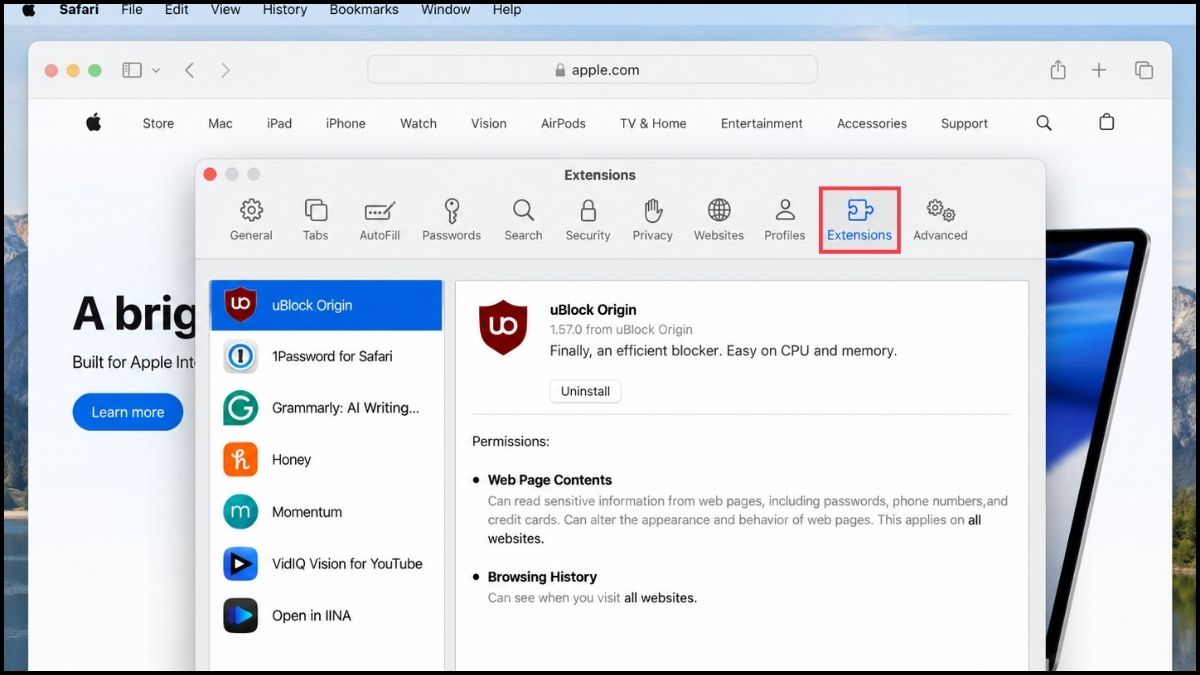Click the "Browsing History" permission heading
This screenshot has width=1200, height=675.
[x=542, y=577]
